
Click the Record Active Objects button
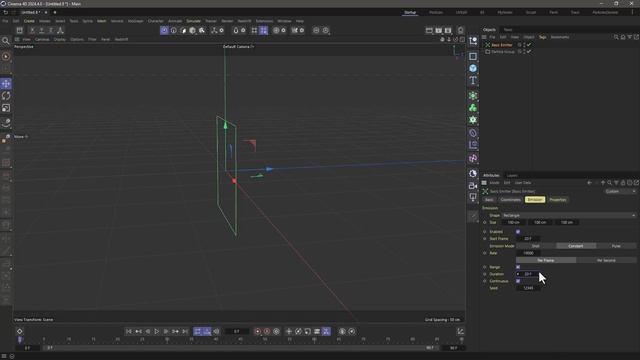[258, 331]
